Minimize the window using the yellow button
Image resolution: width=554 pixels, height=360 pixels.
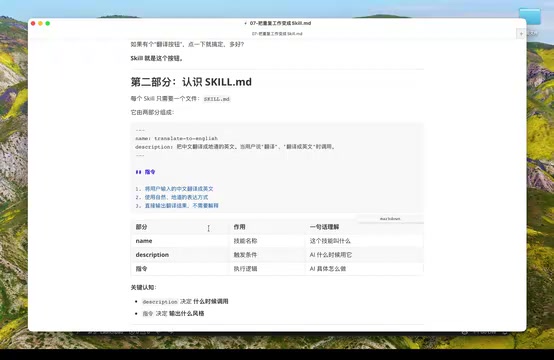point(40,23)
